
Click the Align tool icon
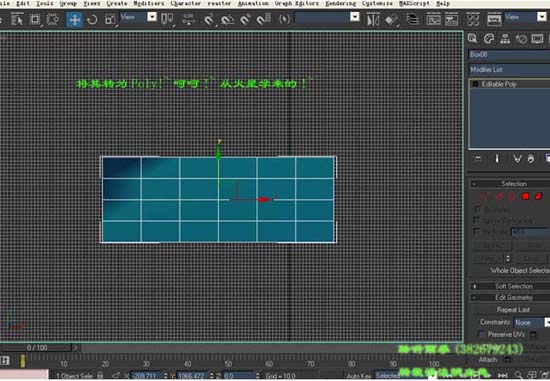(391, 19)
